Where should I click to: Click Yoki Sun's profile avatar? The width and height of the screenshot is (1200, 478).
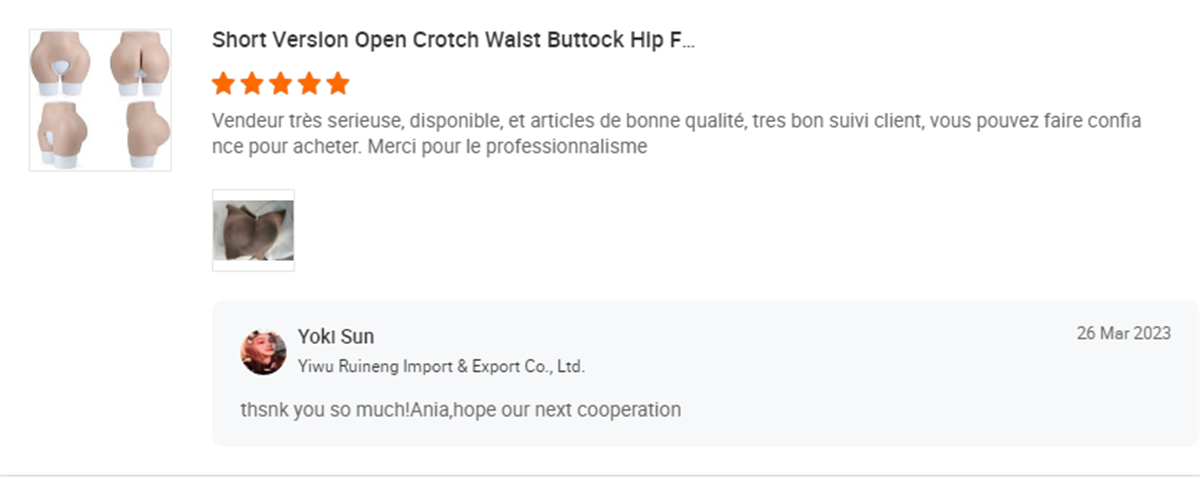263,351
